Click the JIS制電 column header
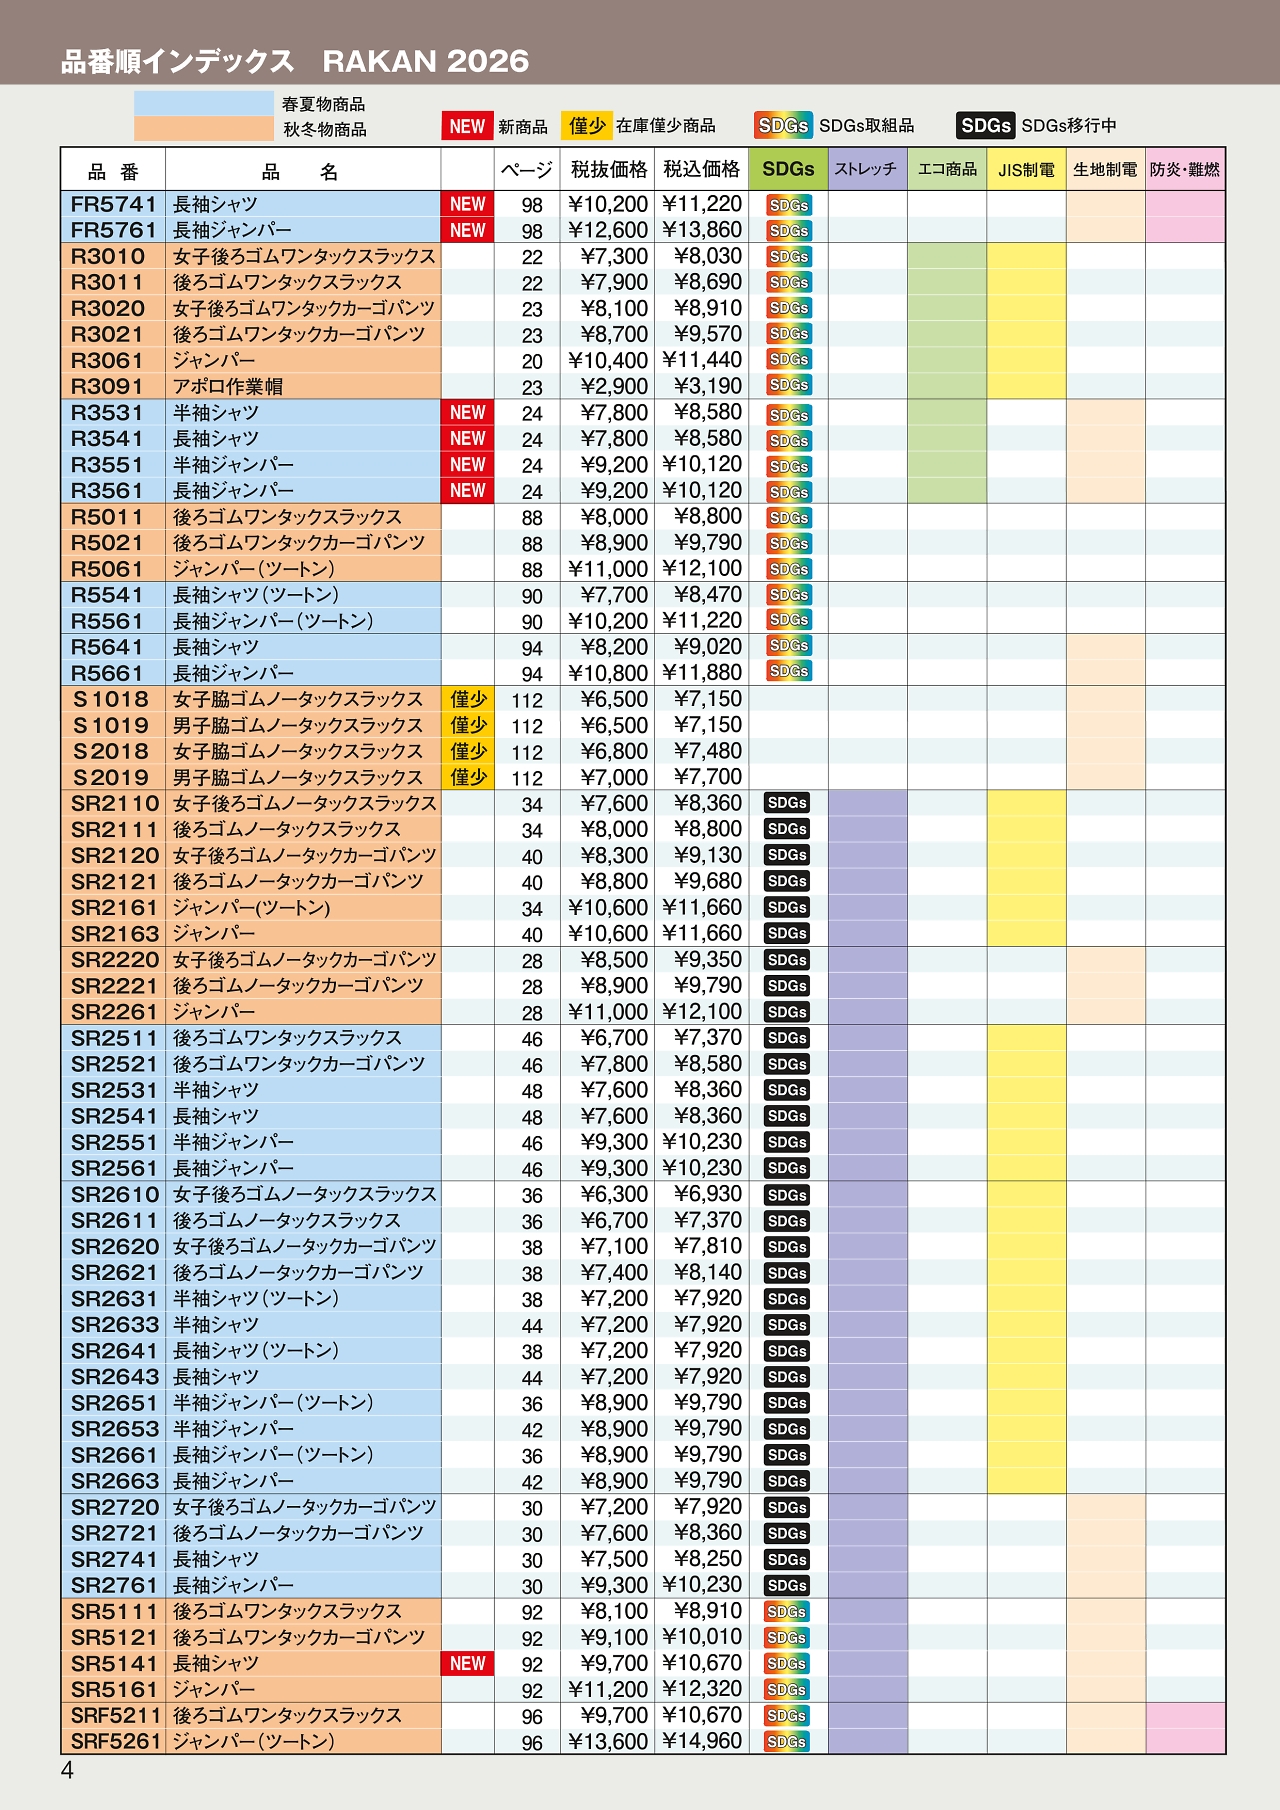Viewport: 1280px width, 1810px height. point(1026,170)
